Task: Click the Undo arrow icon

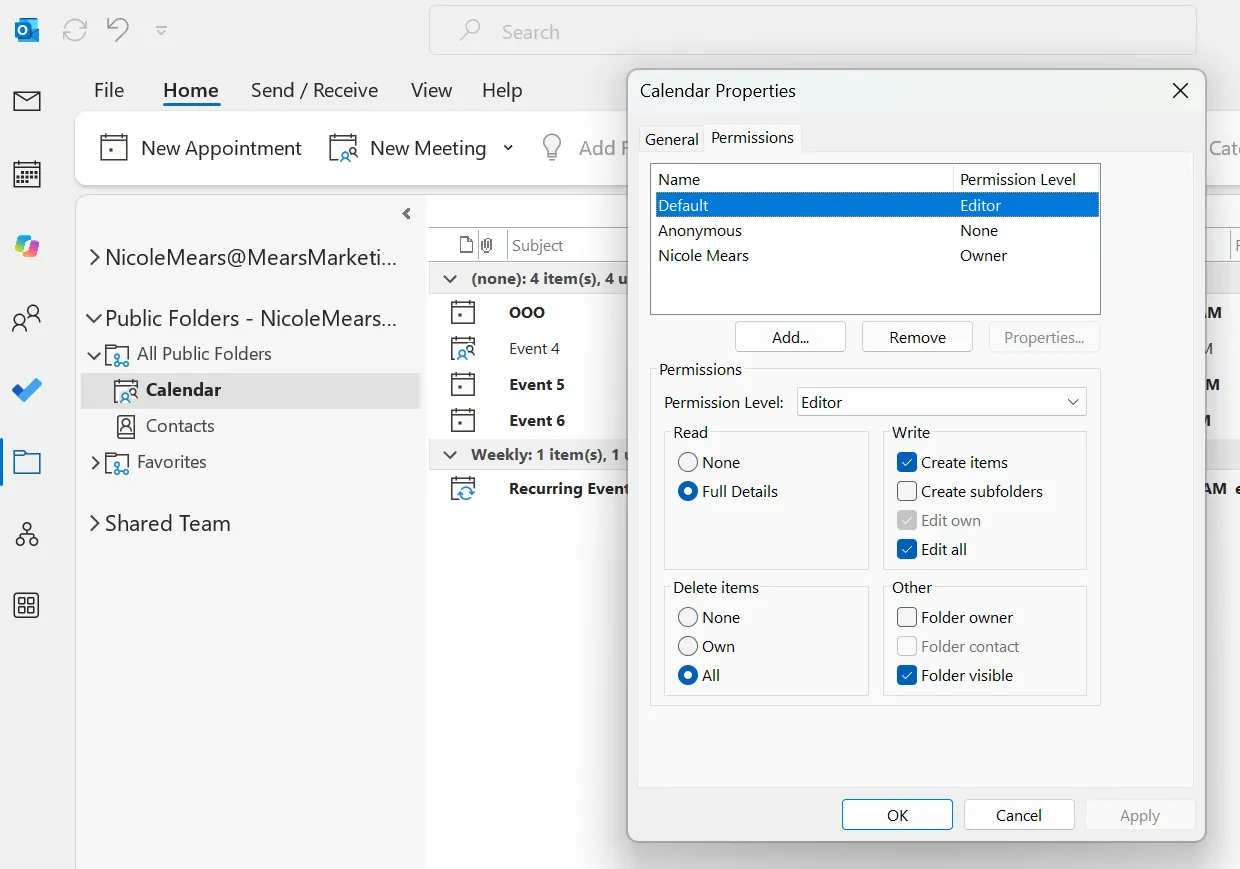Action: coord(118,30)
